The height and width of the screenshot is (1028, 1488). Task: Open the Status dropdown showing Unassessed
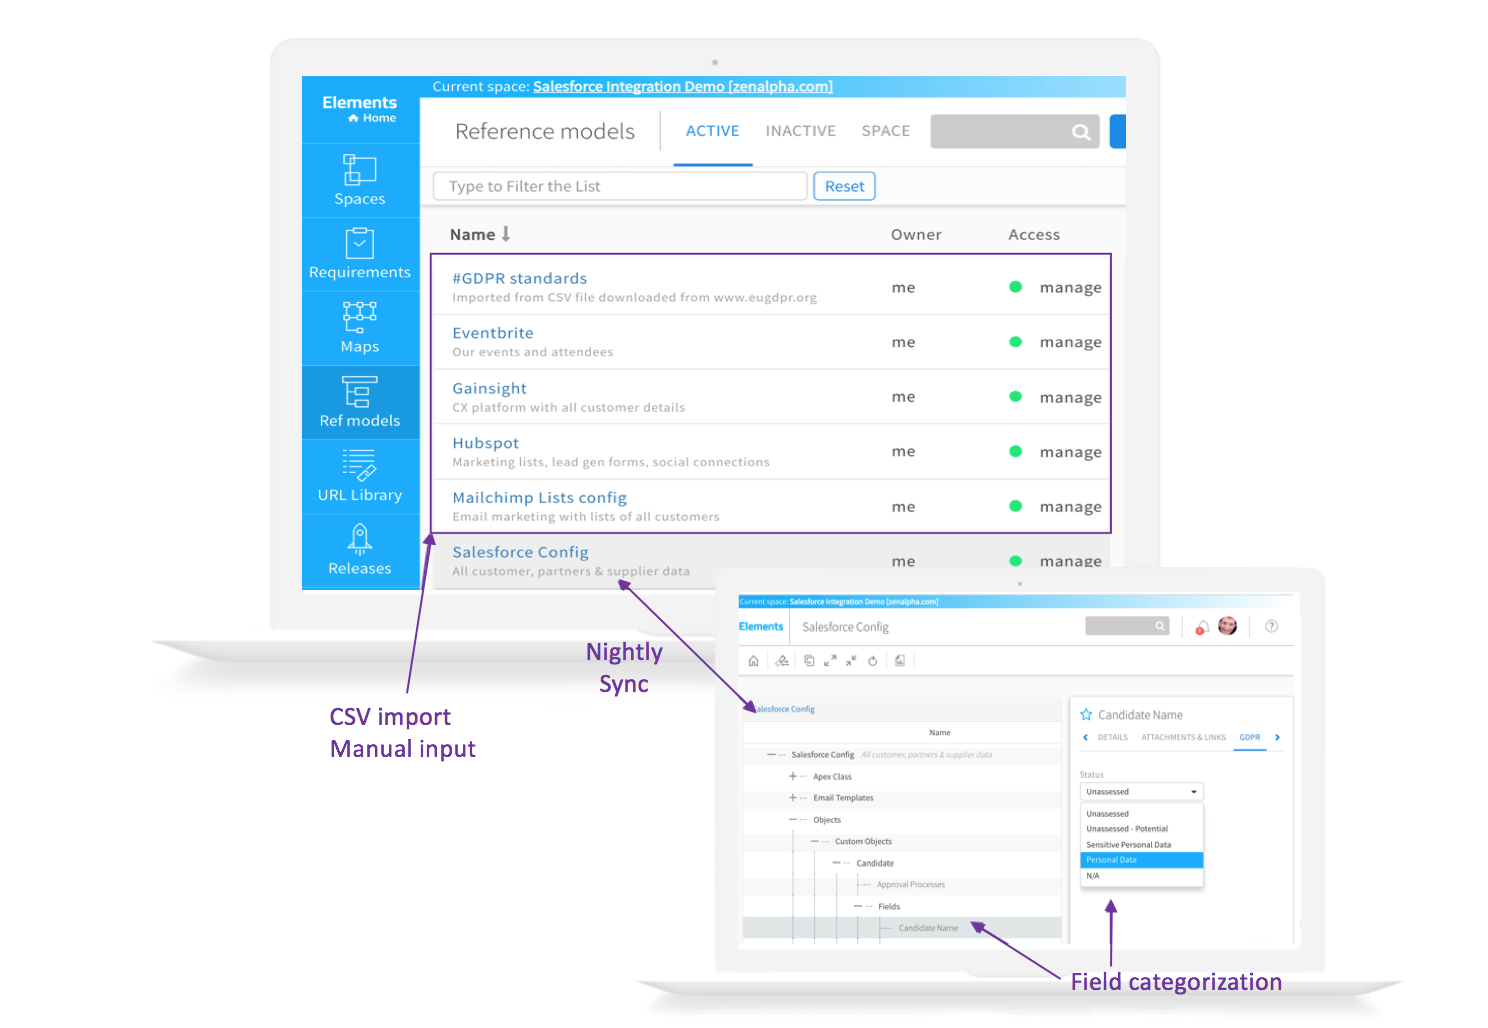1141,792
